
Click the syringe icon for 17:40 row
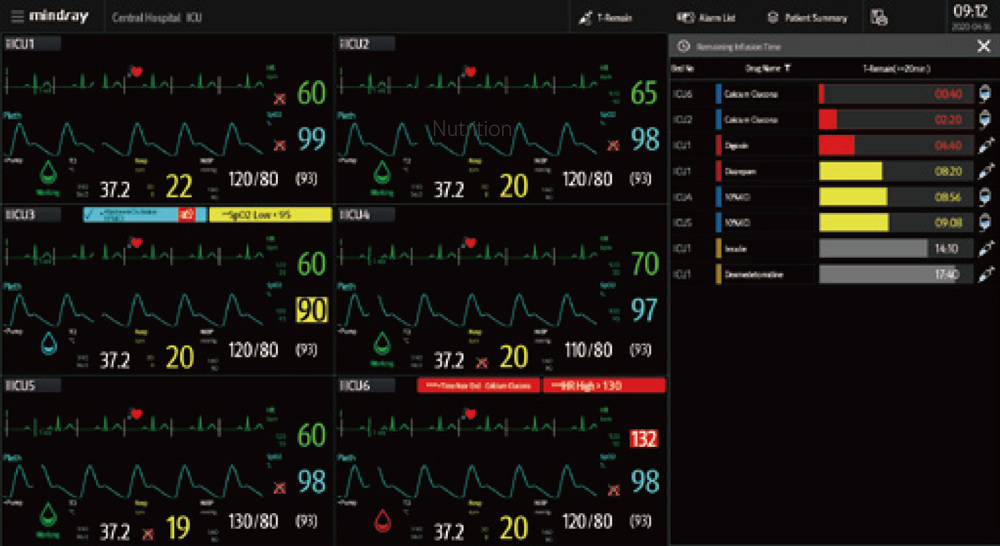(x=985, y=274)
